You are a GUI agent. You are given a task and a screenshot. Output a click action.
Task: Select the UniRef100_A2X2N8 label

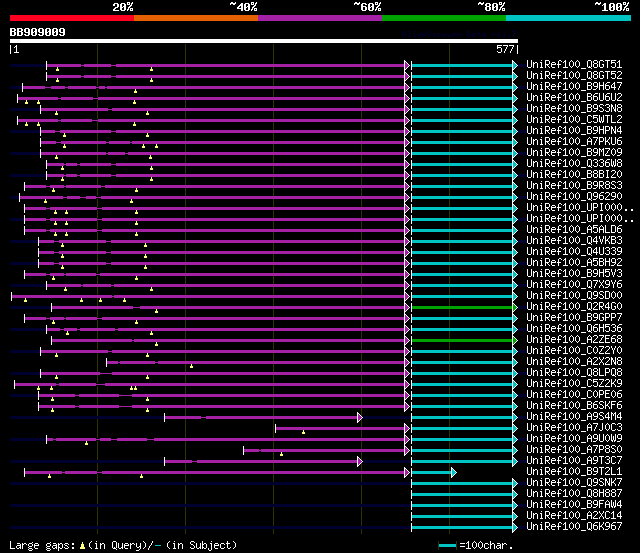[x=574, y=362]
